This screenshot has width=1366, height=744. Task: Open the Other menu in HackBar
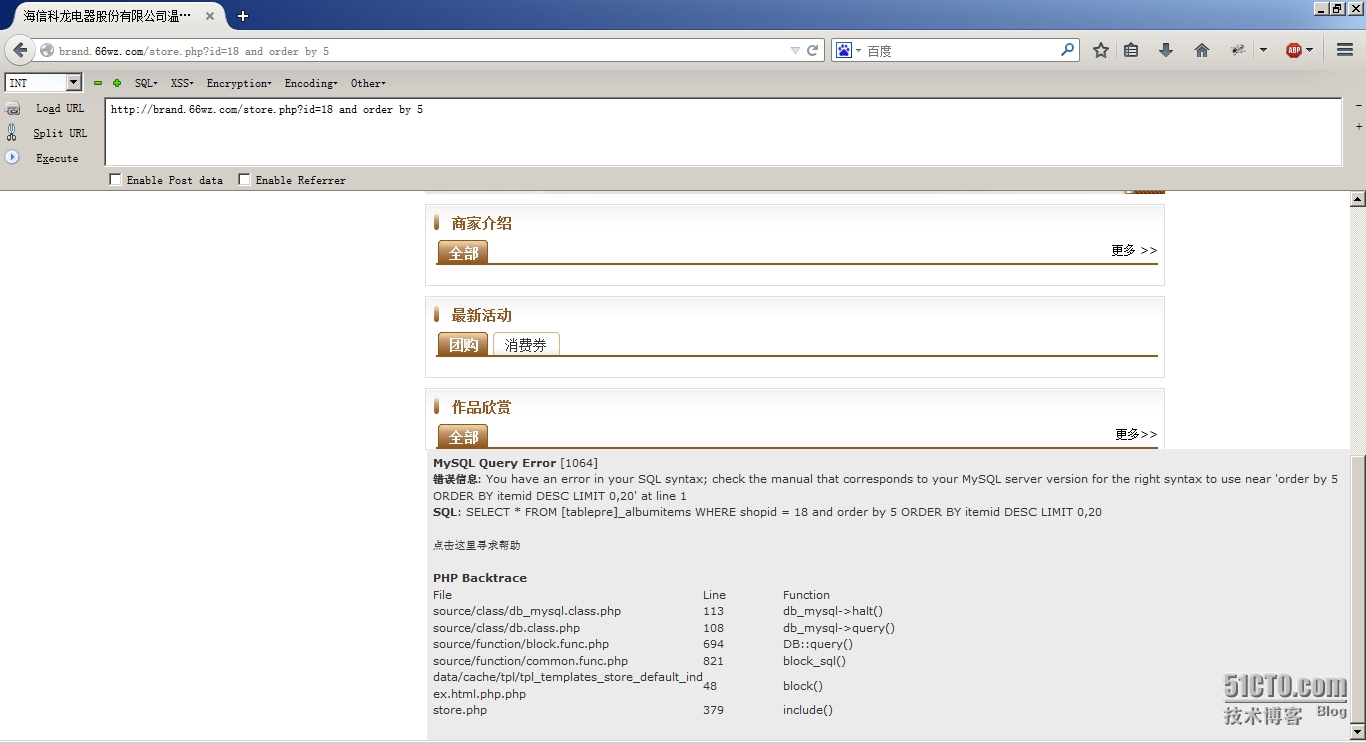[368, 83]
